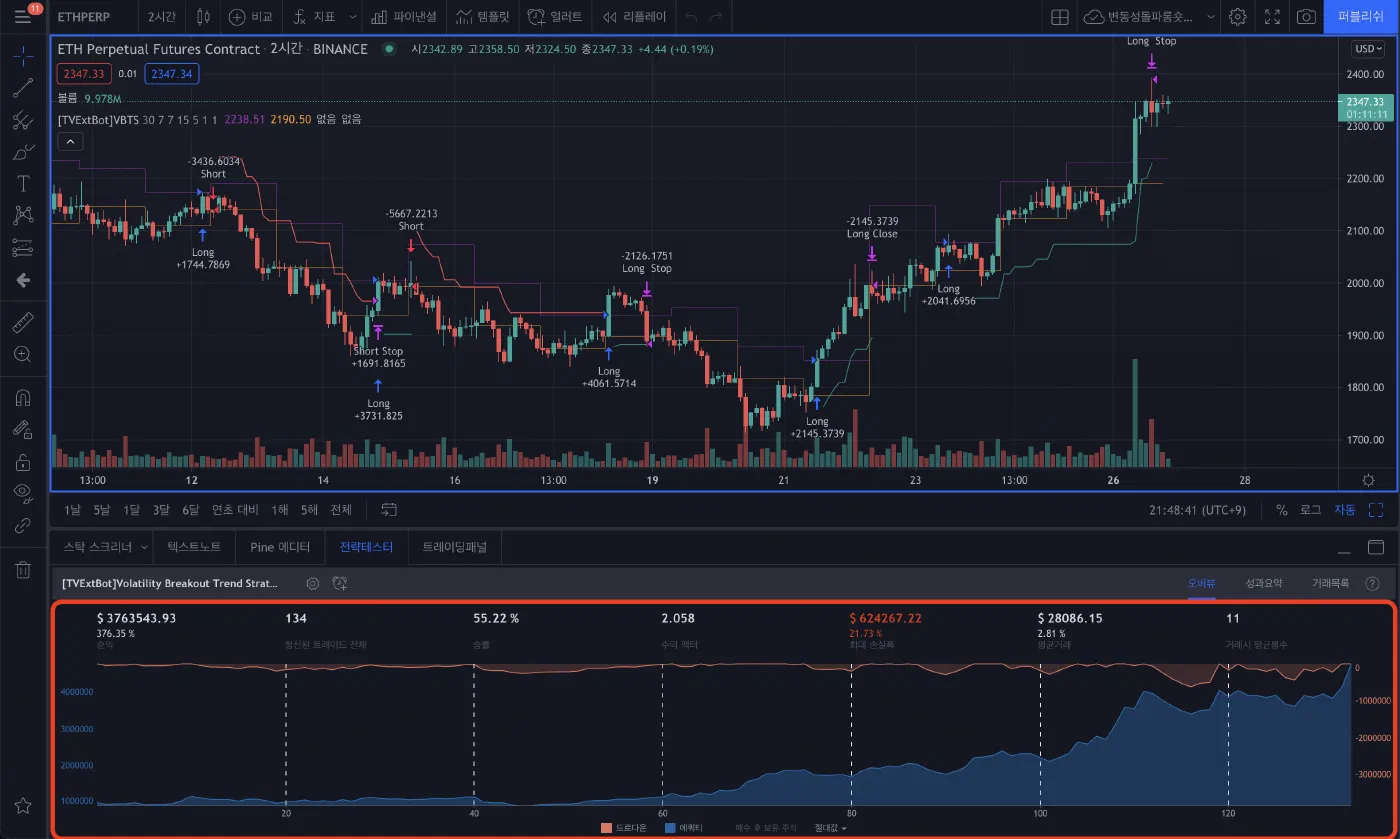
Task: Collapse the indicator legend chevron
Action: (x=70, y=142)
